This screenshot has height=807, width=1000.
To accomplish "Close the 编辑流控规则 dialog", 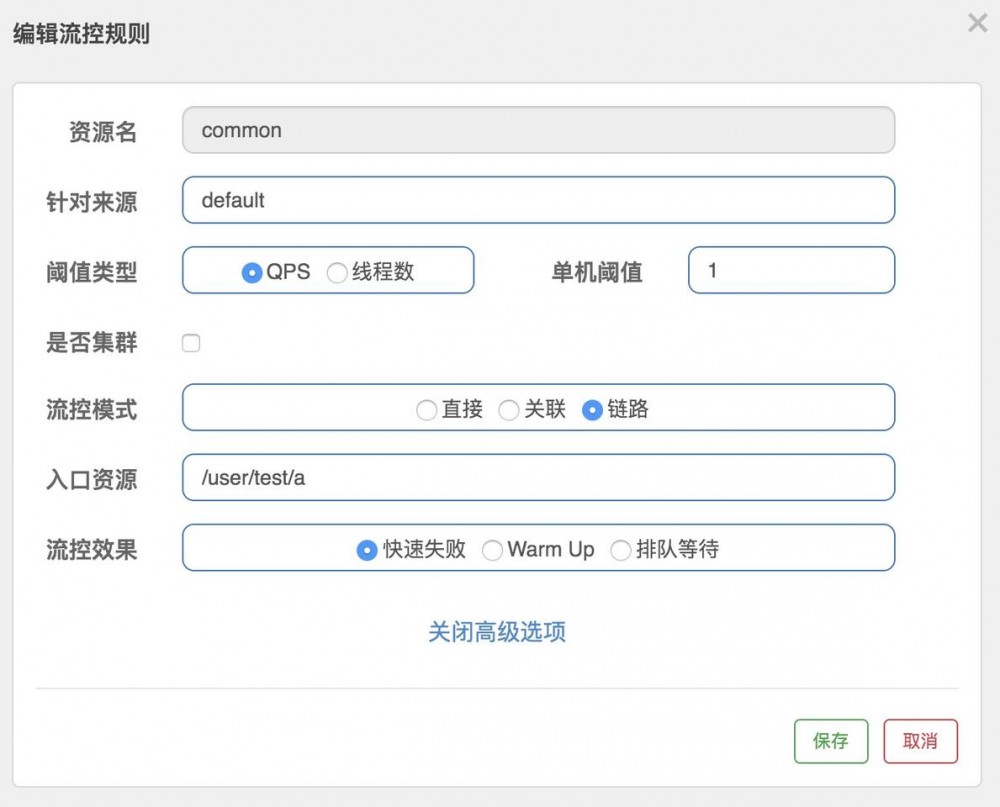I will point(977,23).
